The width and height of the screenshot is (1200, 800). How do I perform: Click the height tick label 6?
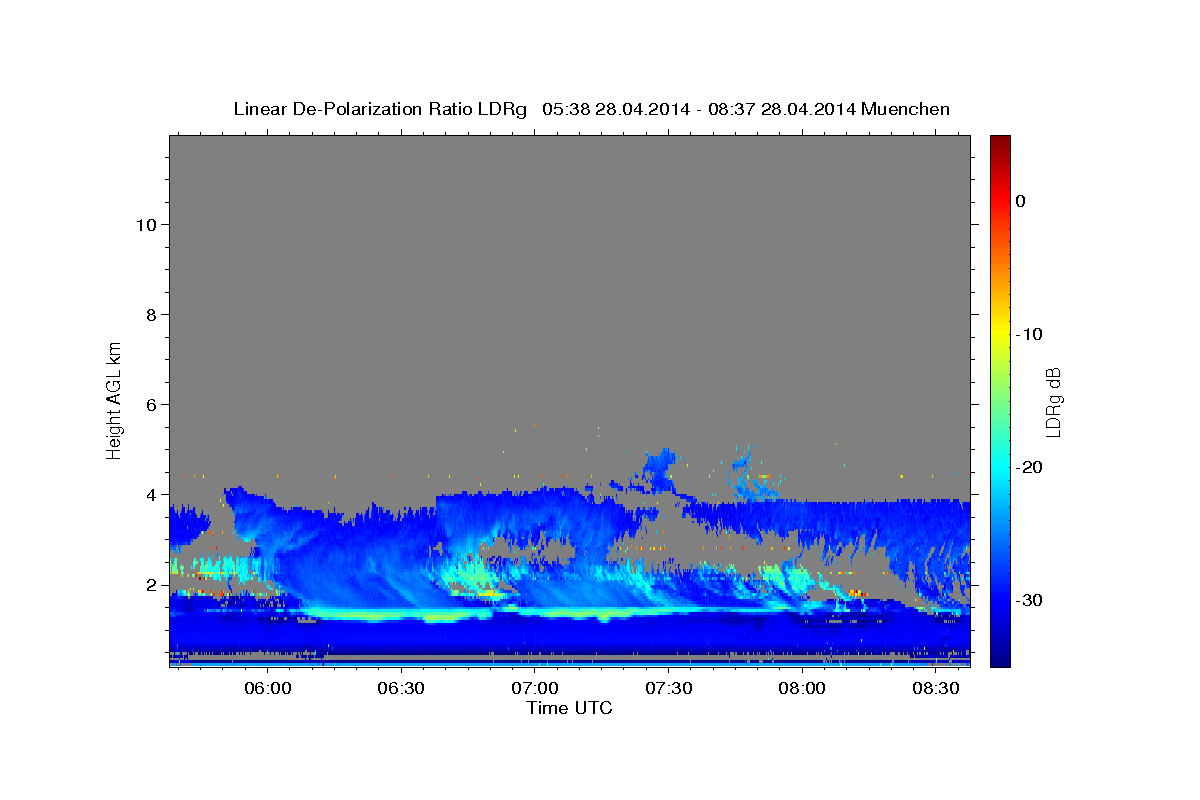[152, 404]
